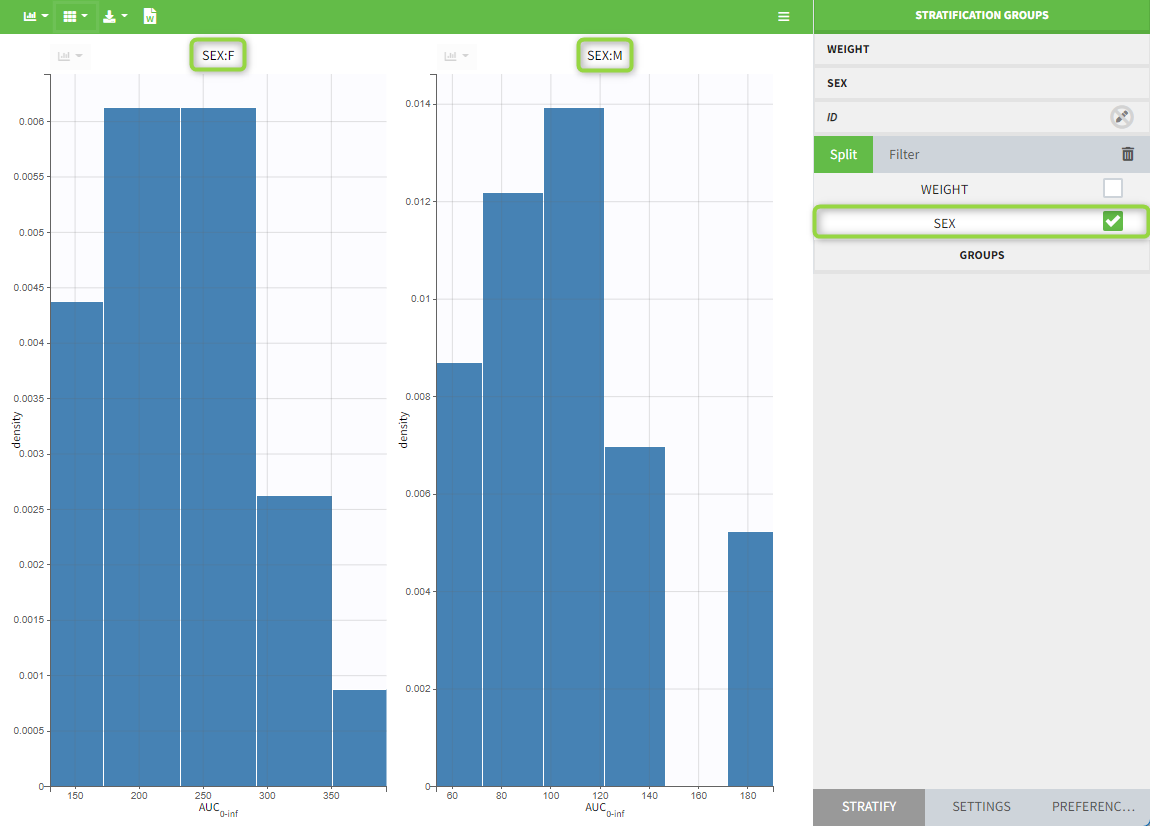Uncheck the SEX split checkbox

tap(1112, 221)
